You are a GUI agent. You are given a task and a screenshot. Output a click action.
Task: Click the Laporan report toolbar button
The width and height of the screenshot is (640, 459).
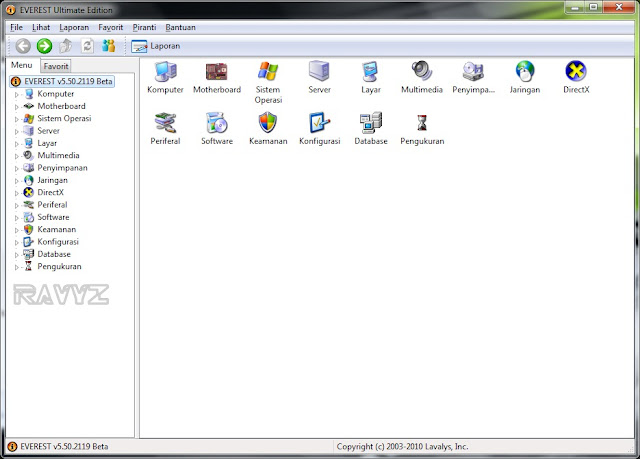(x=156, y=46)
